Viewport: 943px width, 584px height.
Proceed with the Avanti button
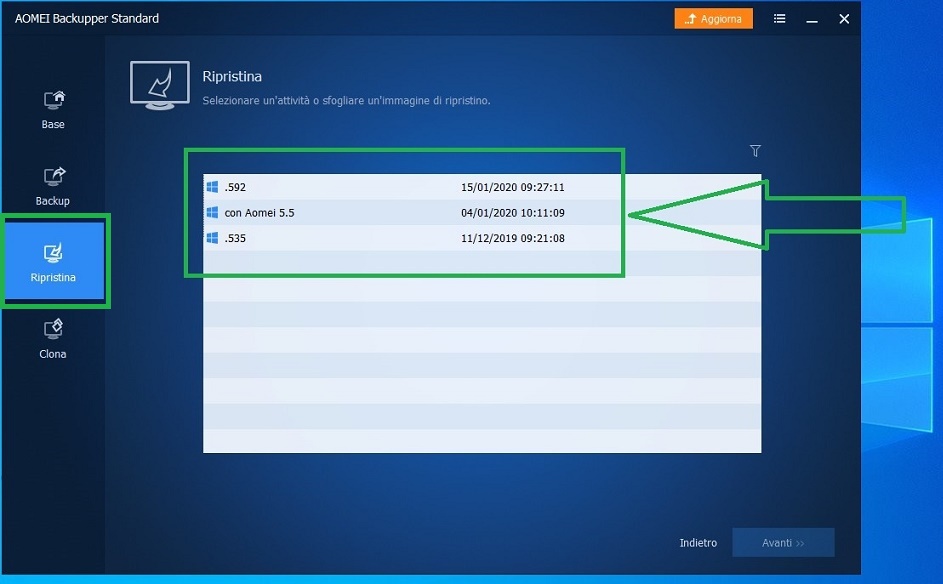point(783,543)
